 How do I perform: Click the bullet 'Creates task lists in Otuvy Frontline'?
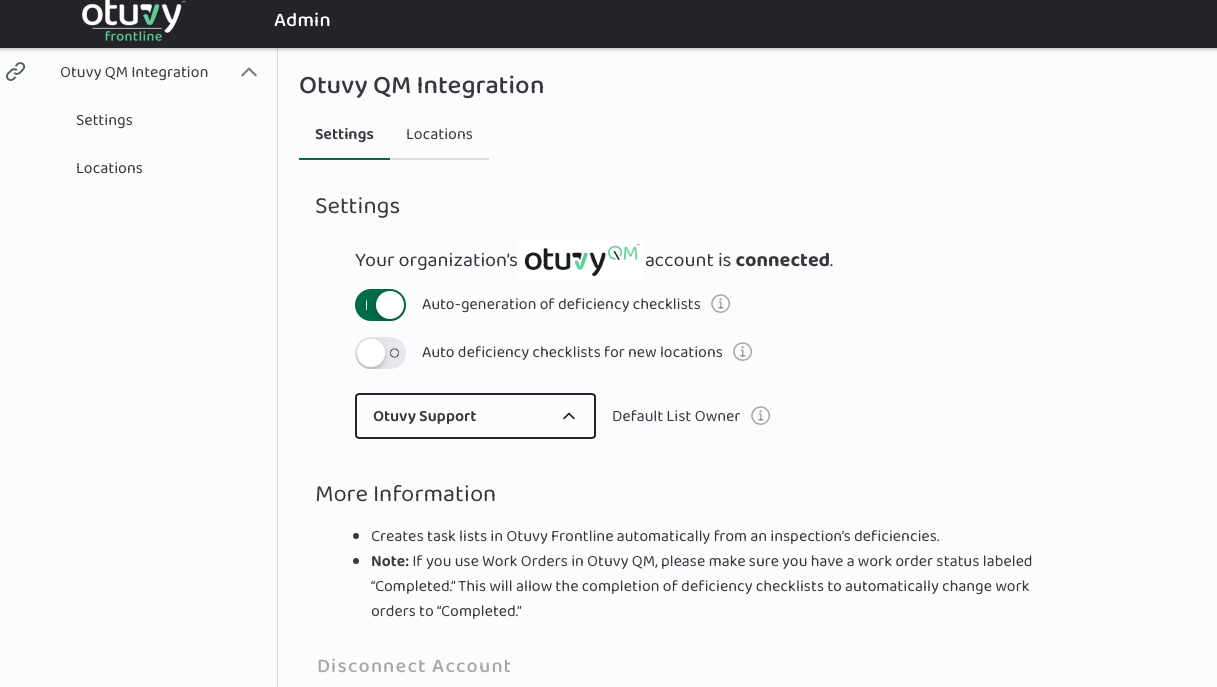pyautogui.click(x=655, y=536)
